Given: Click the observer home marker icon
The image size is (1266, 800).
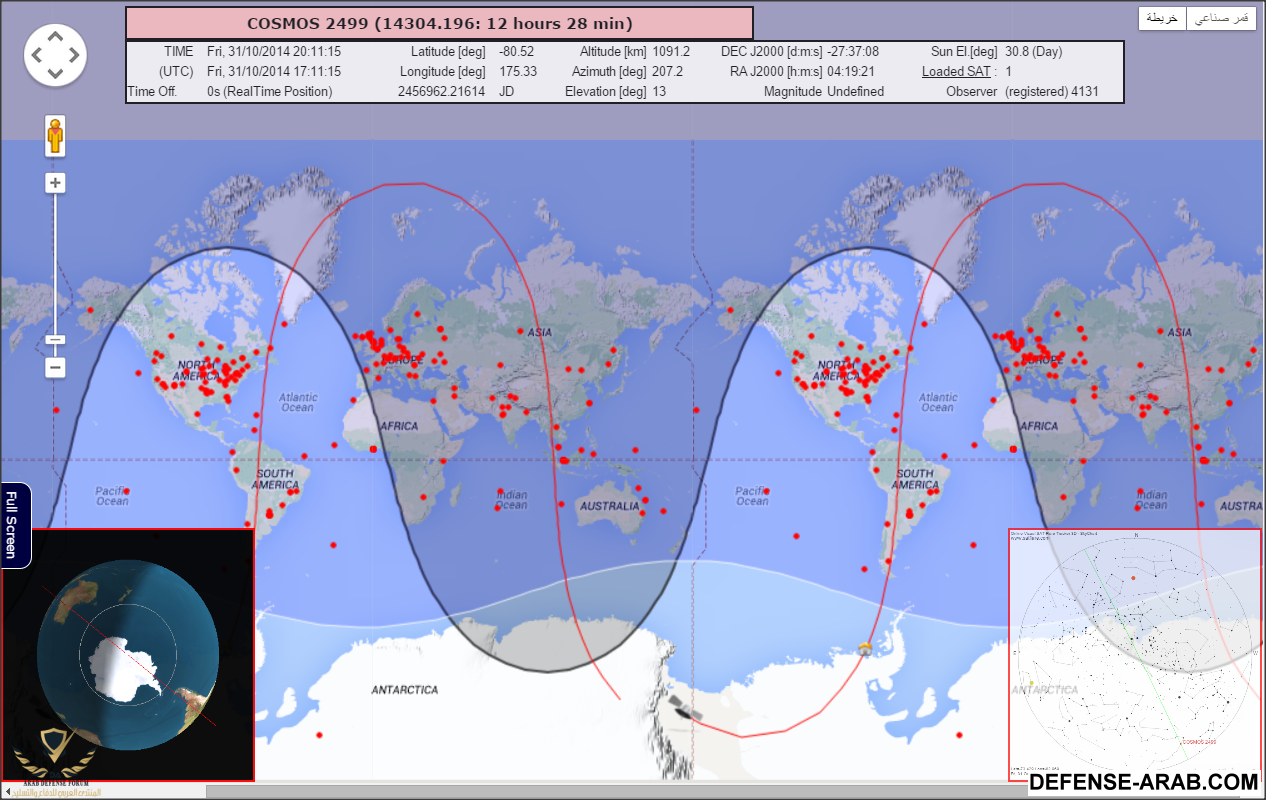Looking at the screenshot, I should pyautogui.click(x=864, y=648).
